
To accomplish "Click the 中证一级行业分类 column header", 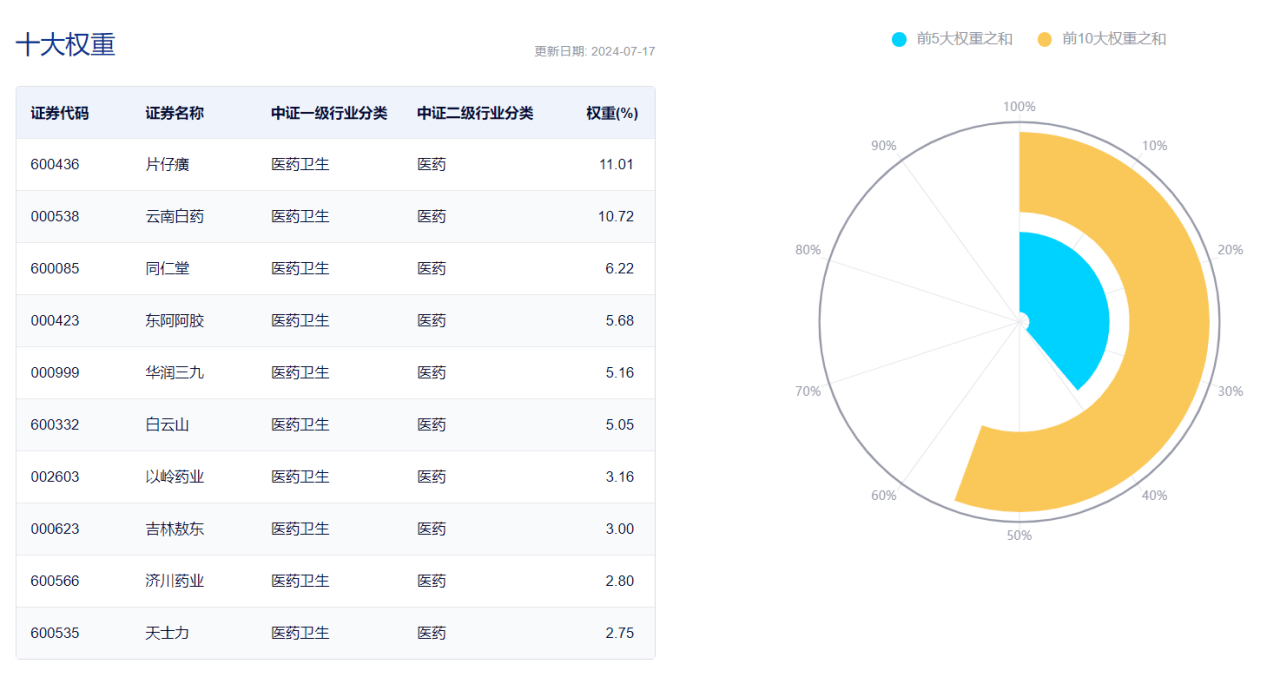I will (x=329, y=113).
